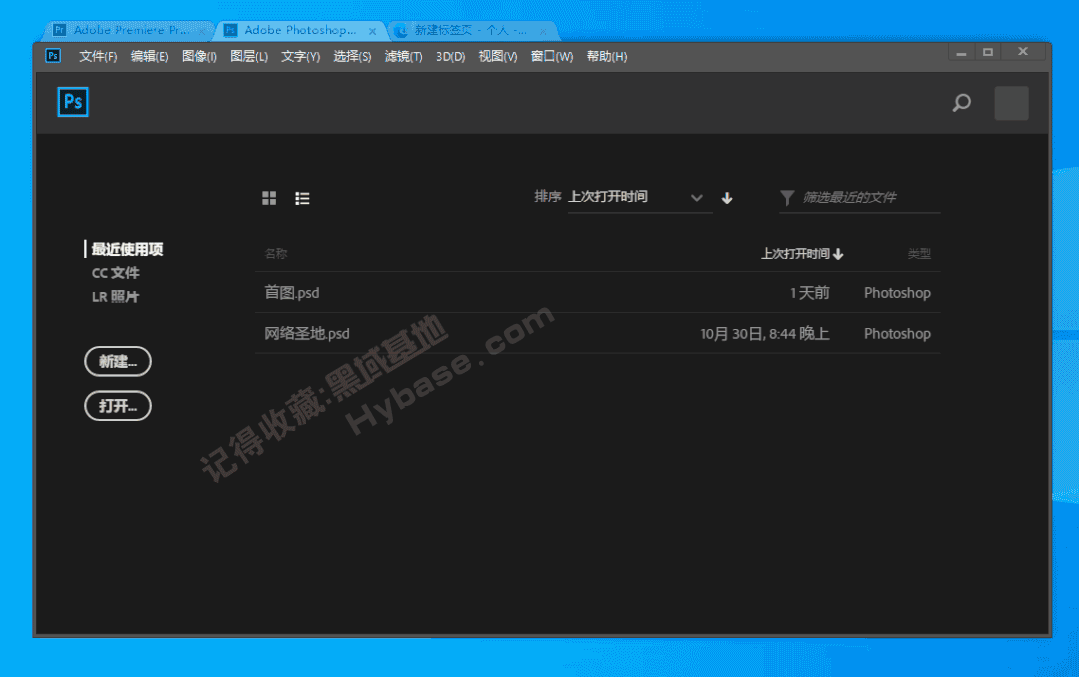Image resolution: width=1079 pixels, height=677 pixels.
Task: Close the Adobe Photoshop tab
Action: point(372,31)
